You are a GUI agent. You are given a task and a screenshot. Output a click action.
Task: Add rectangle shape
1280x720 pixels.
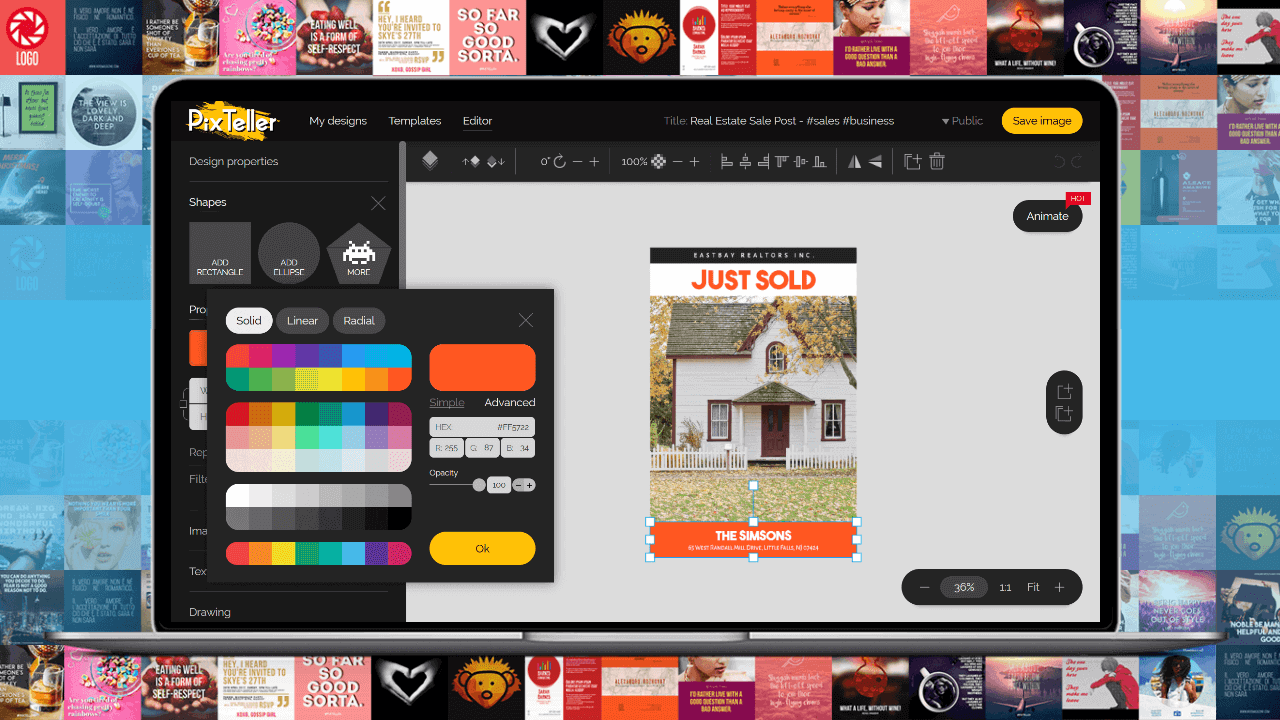(220, 253)
